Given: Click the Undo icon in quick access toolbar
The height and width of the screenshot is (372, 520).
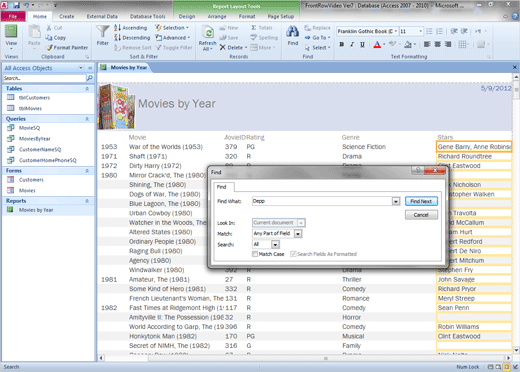Looking at the screenshot, I should pyautogui.click(x=26, y=5).
